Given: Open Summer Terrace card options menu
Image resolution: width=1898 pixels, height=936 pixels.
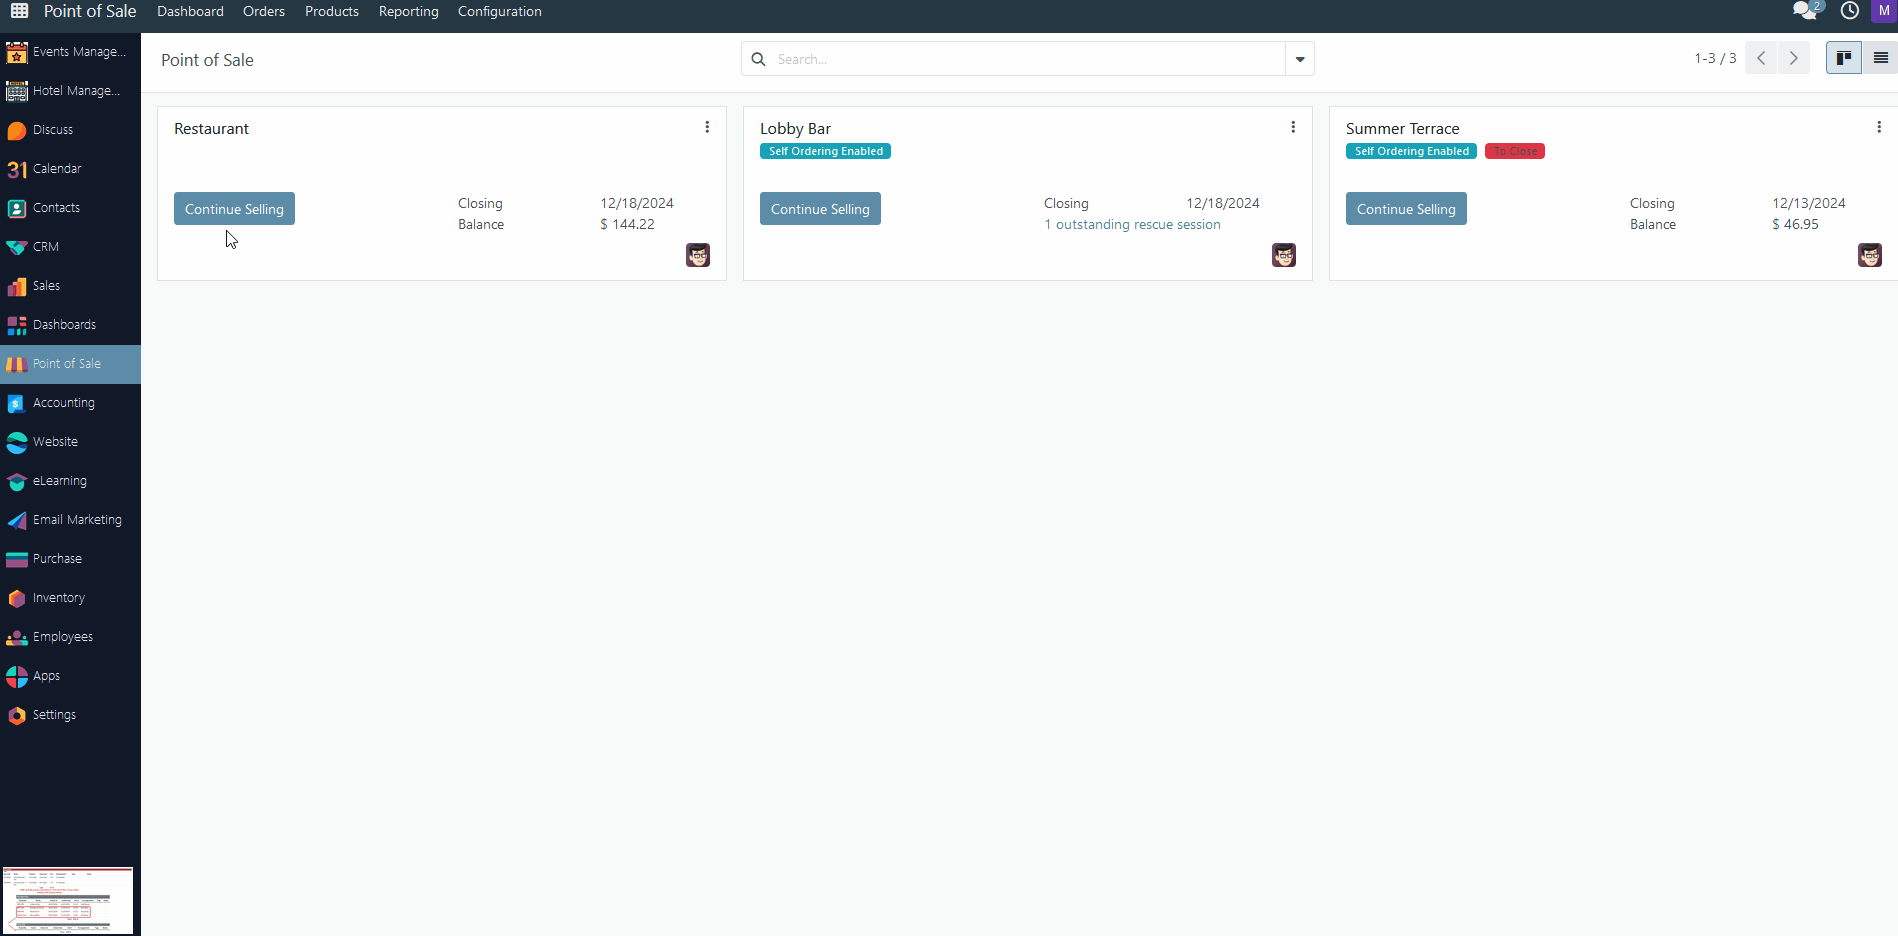Looking at the screenshot, I should pyautogui.click(x=1879, y=127).
